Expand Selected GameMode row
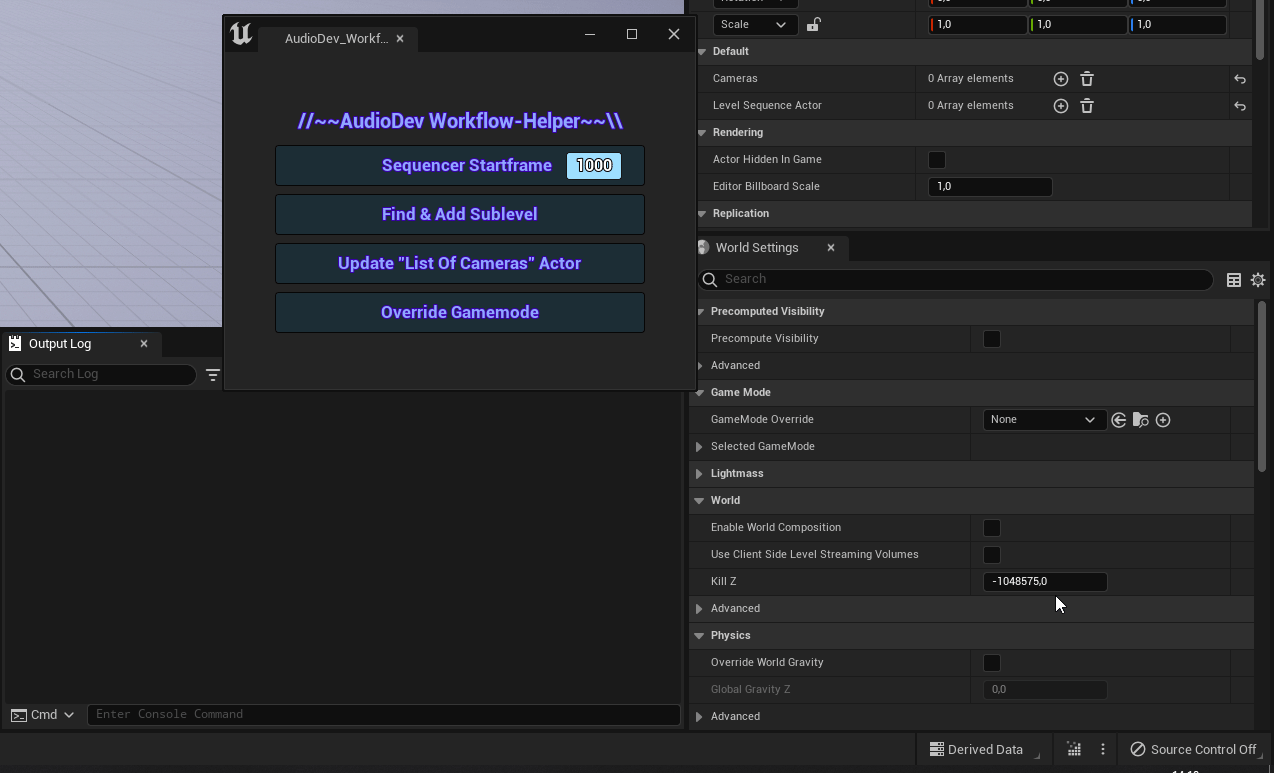 pos(700,447)
